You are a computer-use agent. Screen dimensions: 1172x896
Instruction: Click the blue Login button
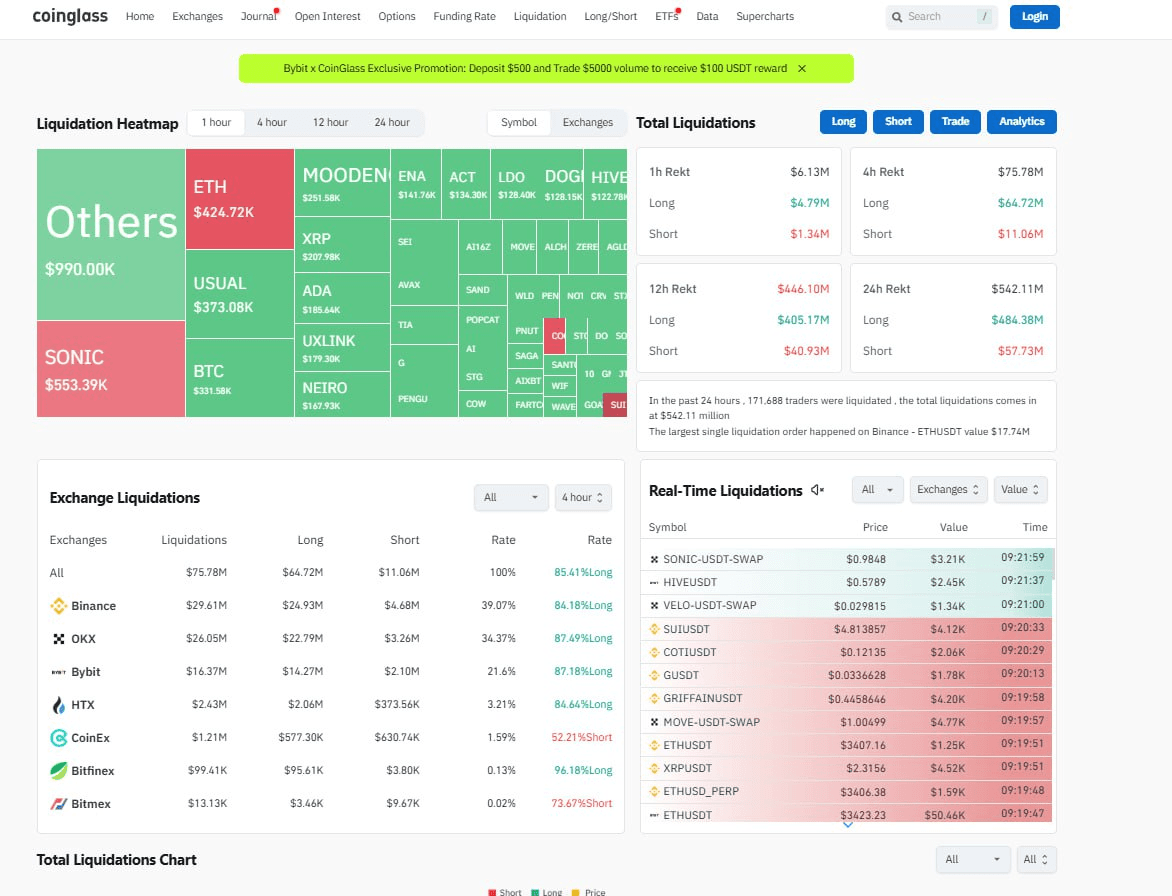click(x=1034, y=17)
